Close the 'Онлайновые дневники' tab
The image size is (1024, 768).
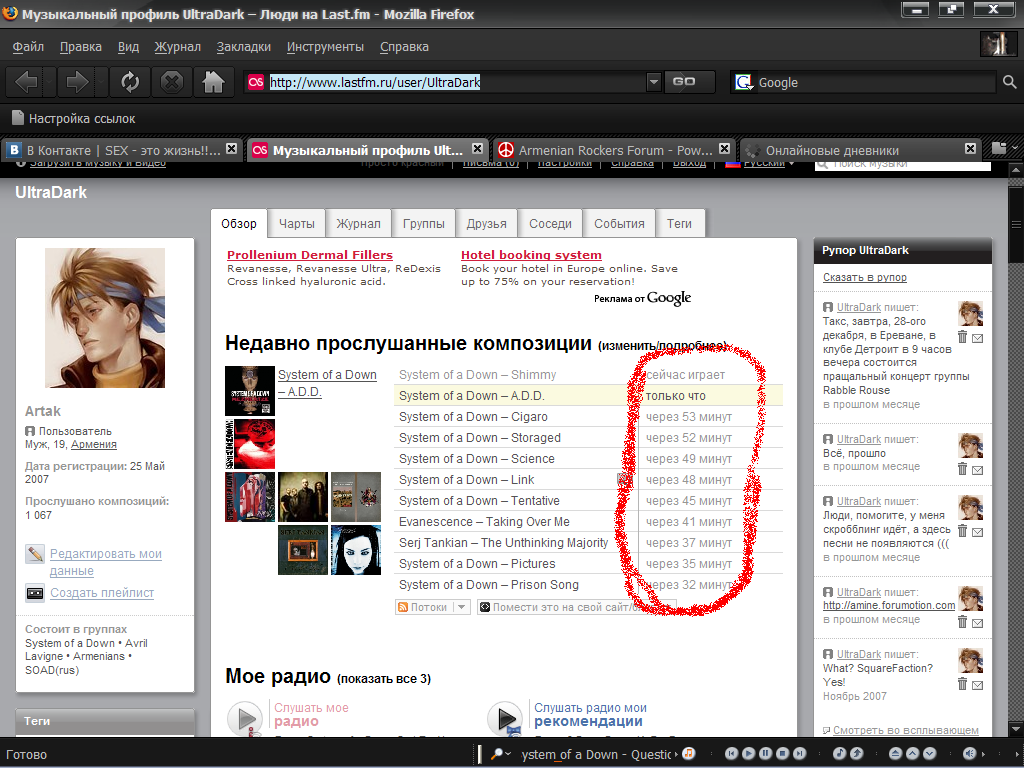(970, 149)
